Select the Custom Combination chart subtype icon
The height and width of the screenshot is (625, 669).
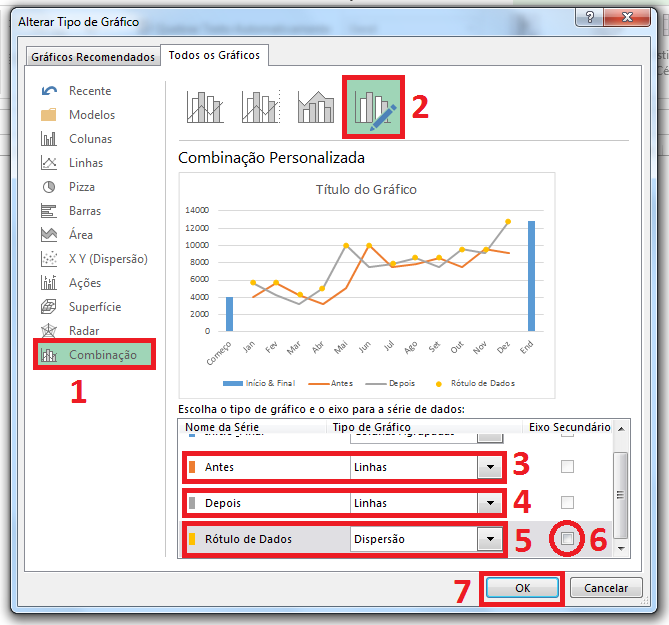[372, 107]
